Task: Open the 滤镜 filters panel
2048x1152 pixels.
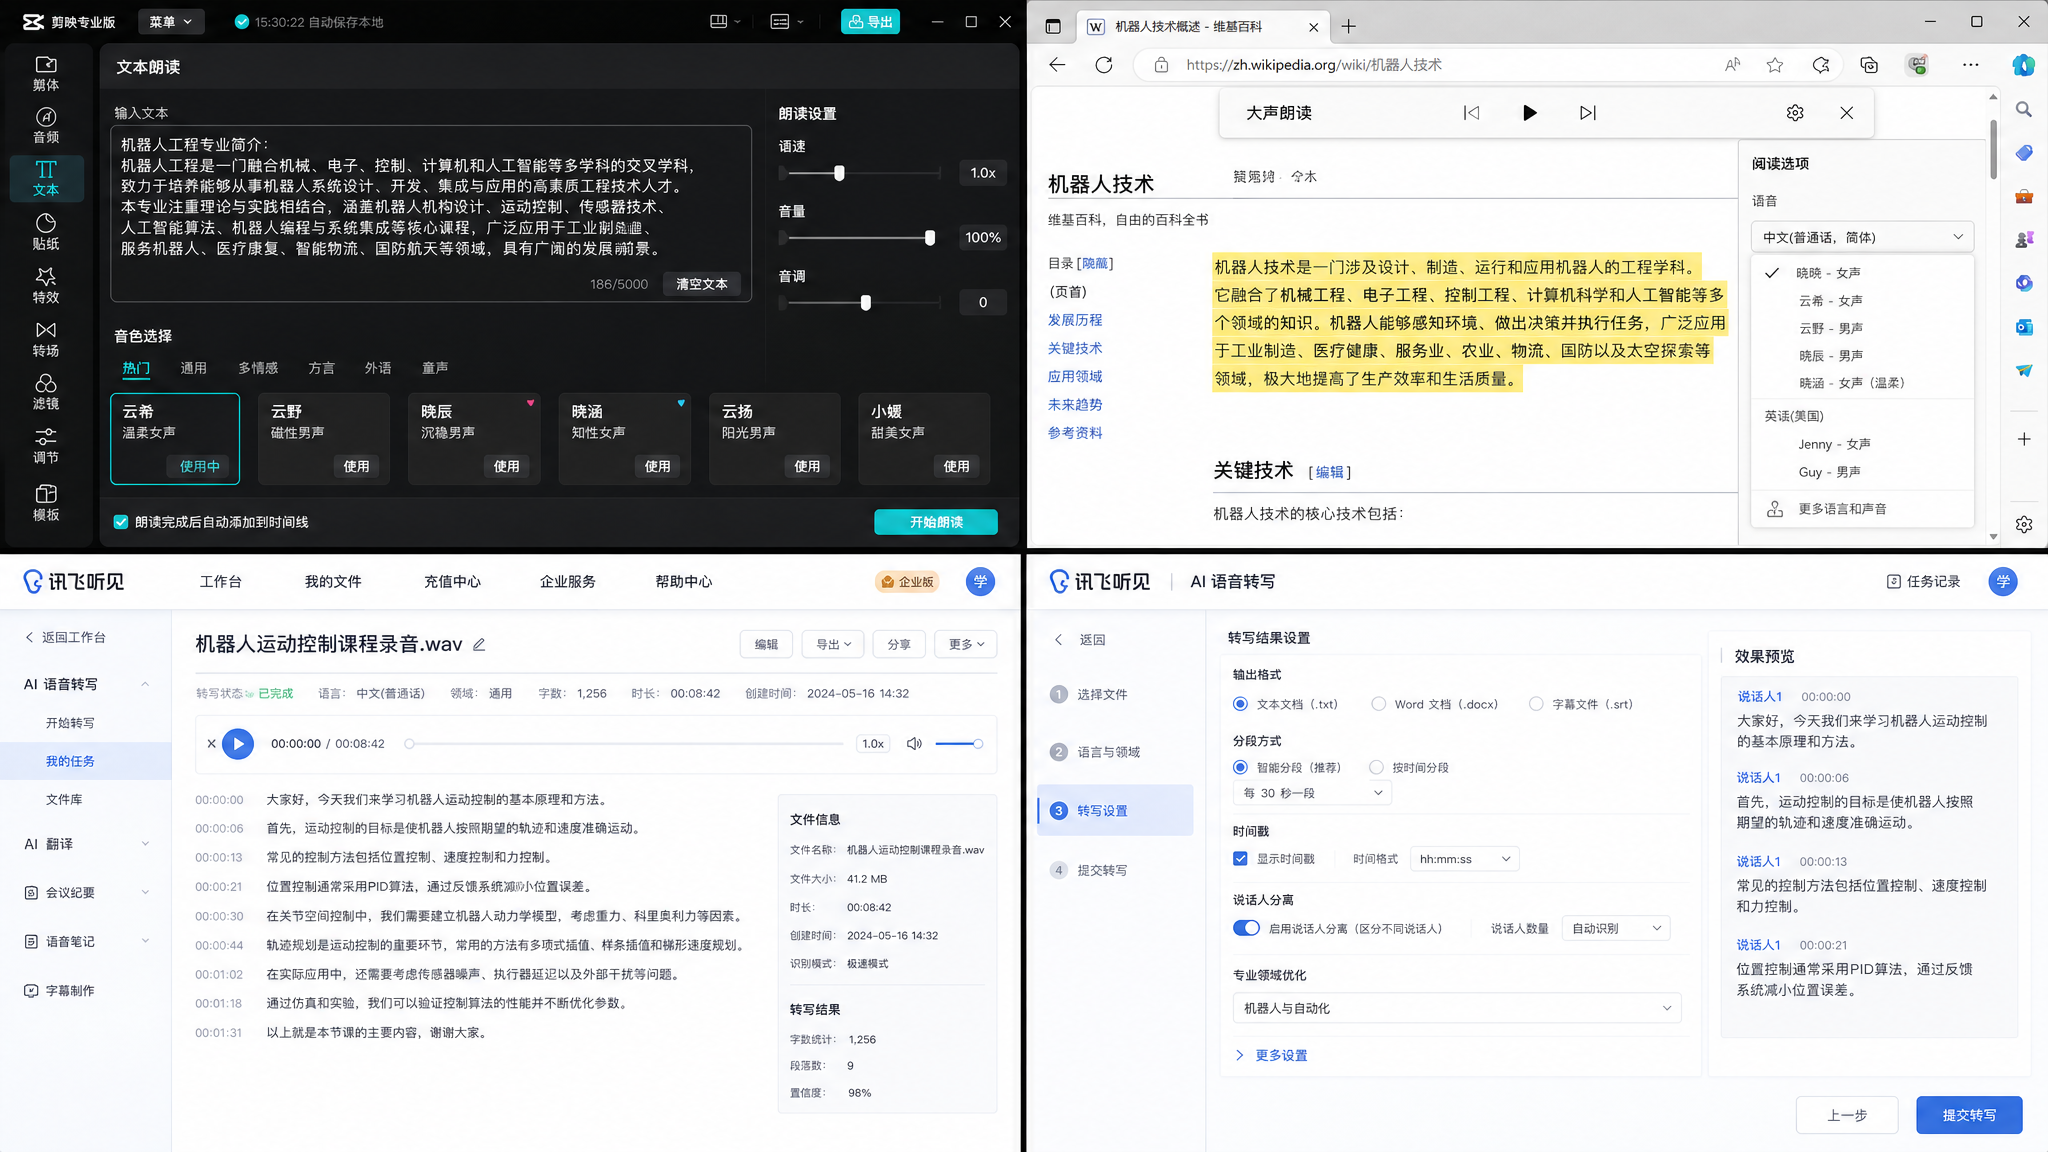Action: click(46, 392)
